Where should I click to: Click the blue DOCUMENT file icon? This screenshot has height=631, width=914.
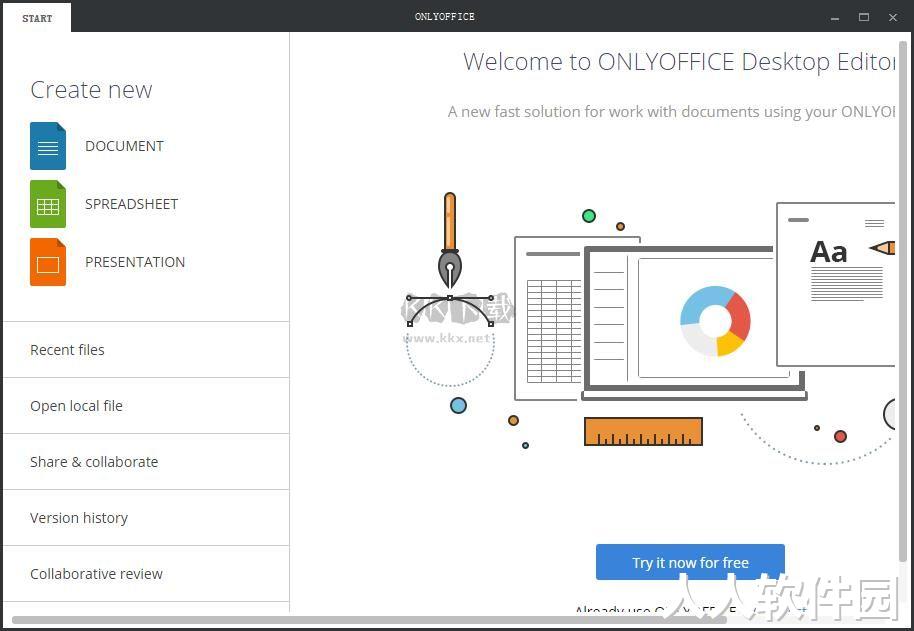[x=48, y=146]
